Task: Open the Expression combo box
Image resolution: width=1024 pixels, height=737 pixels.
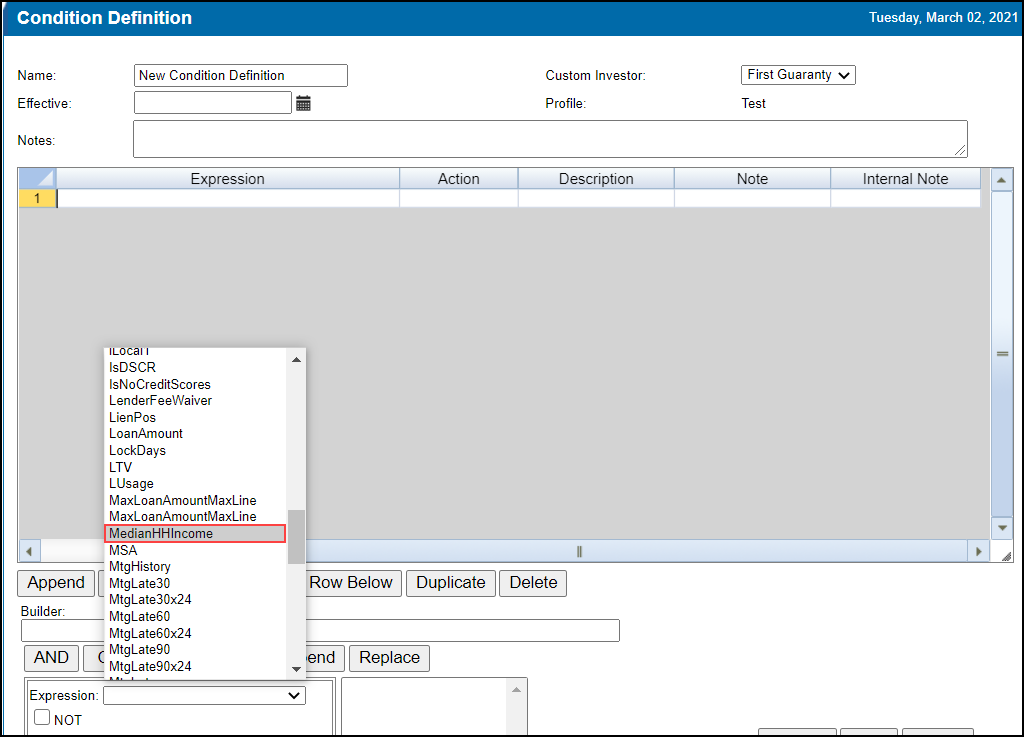Action: [x=204, y=696]
